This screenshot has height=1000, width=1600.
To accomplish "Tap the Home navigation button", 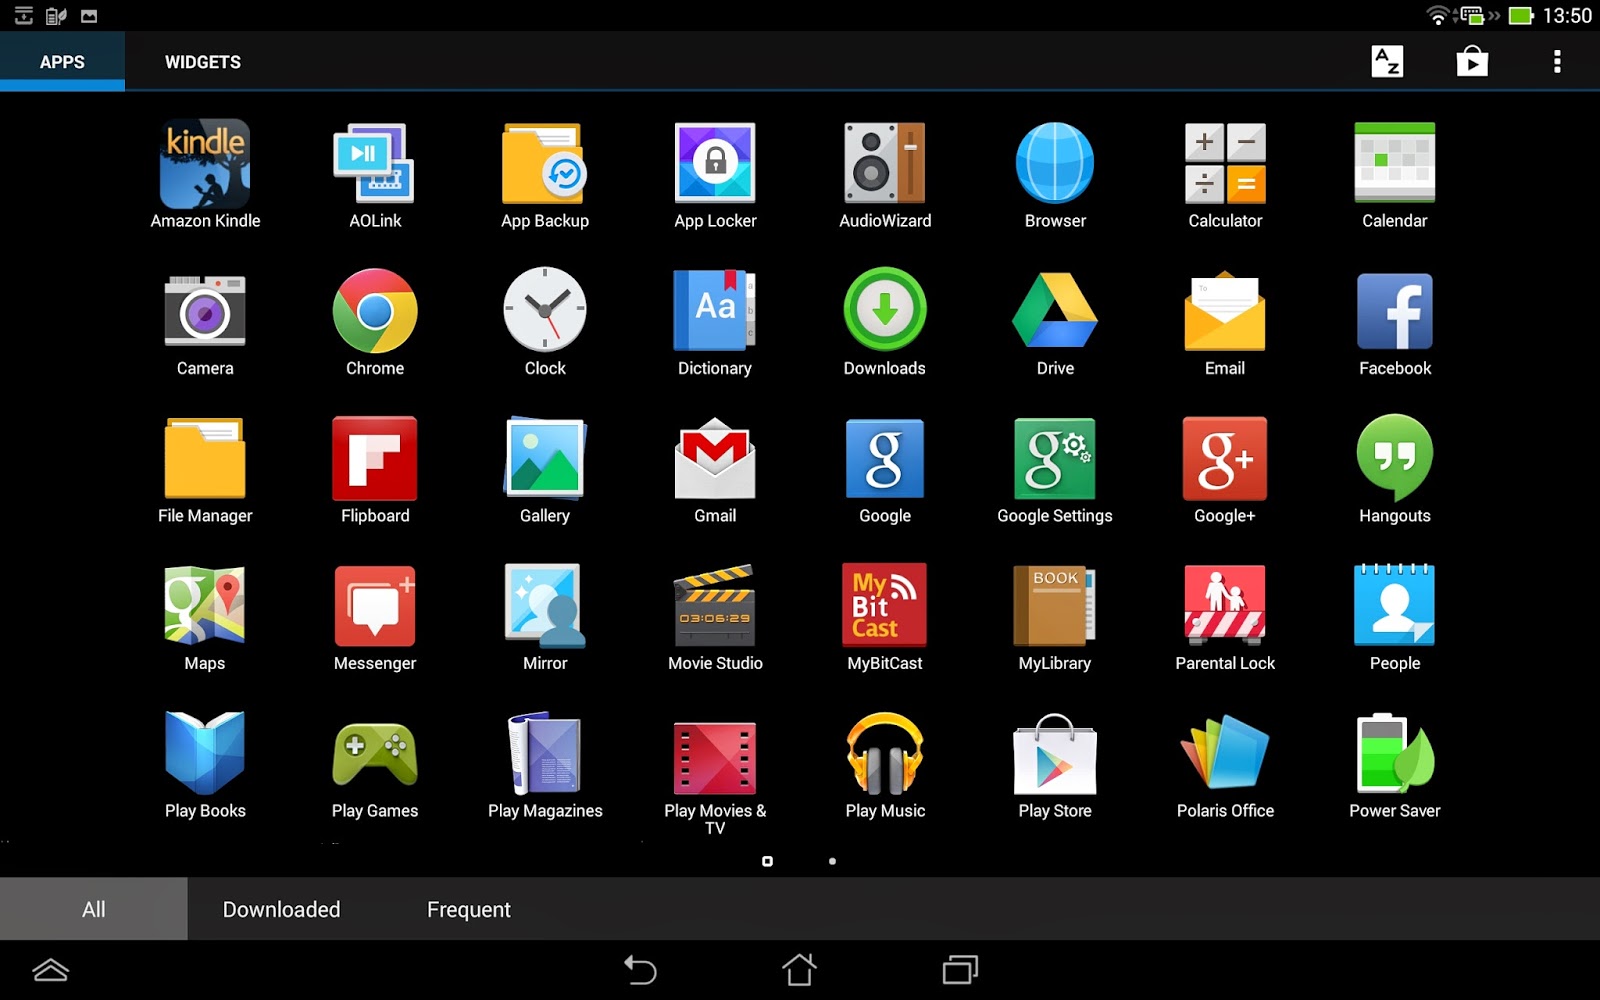I will [x=799, y=969].
